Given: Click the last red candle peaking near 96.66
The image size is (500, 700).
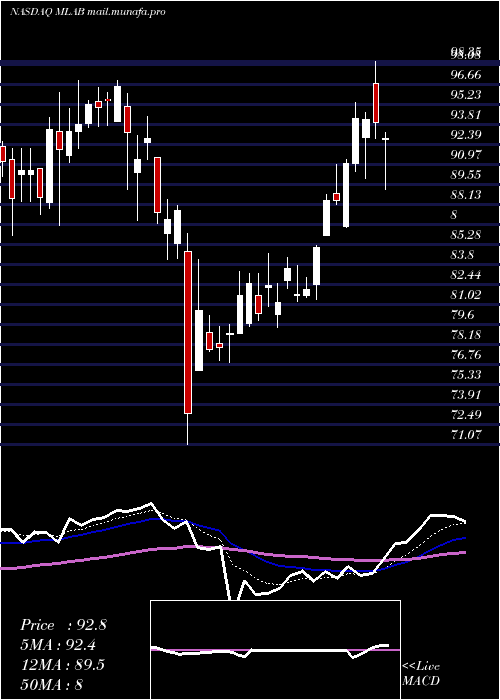Looking at the screenshot, I should click(376, 103).
